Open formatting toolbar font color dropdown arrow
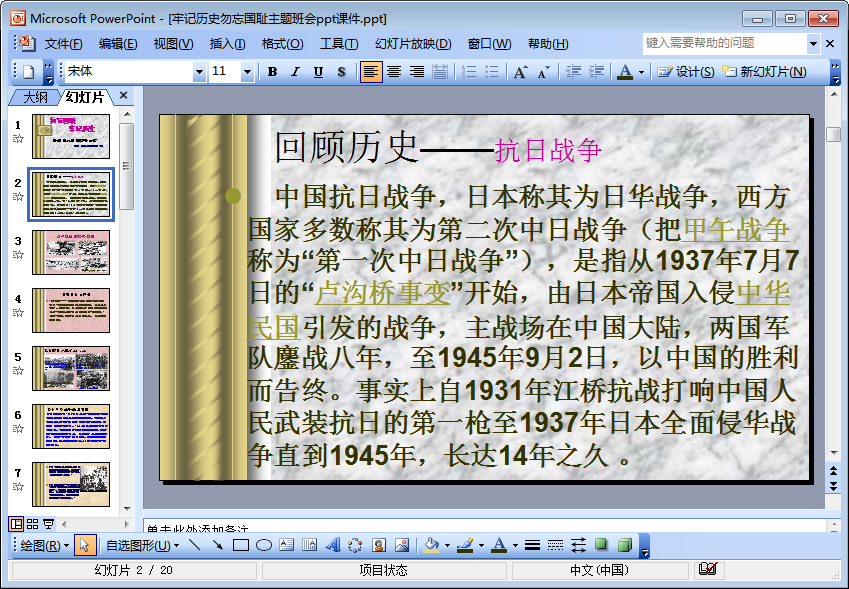 coord(642,72)
